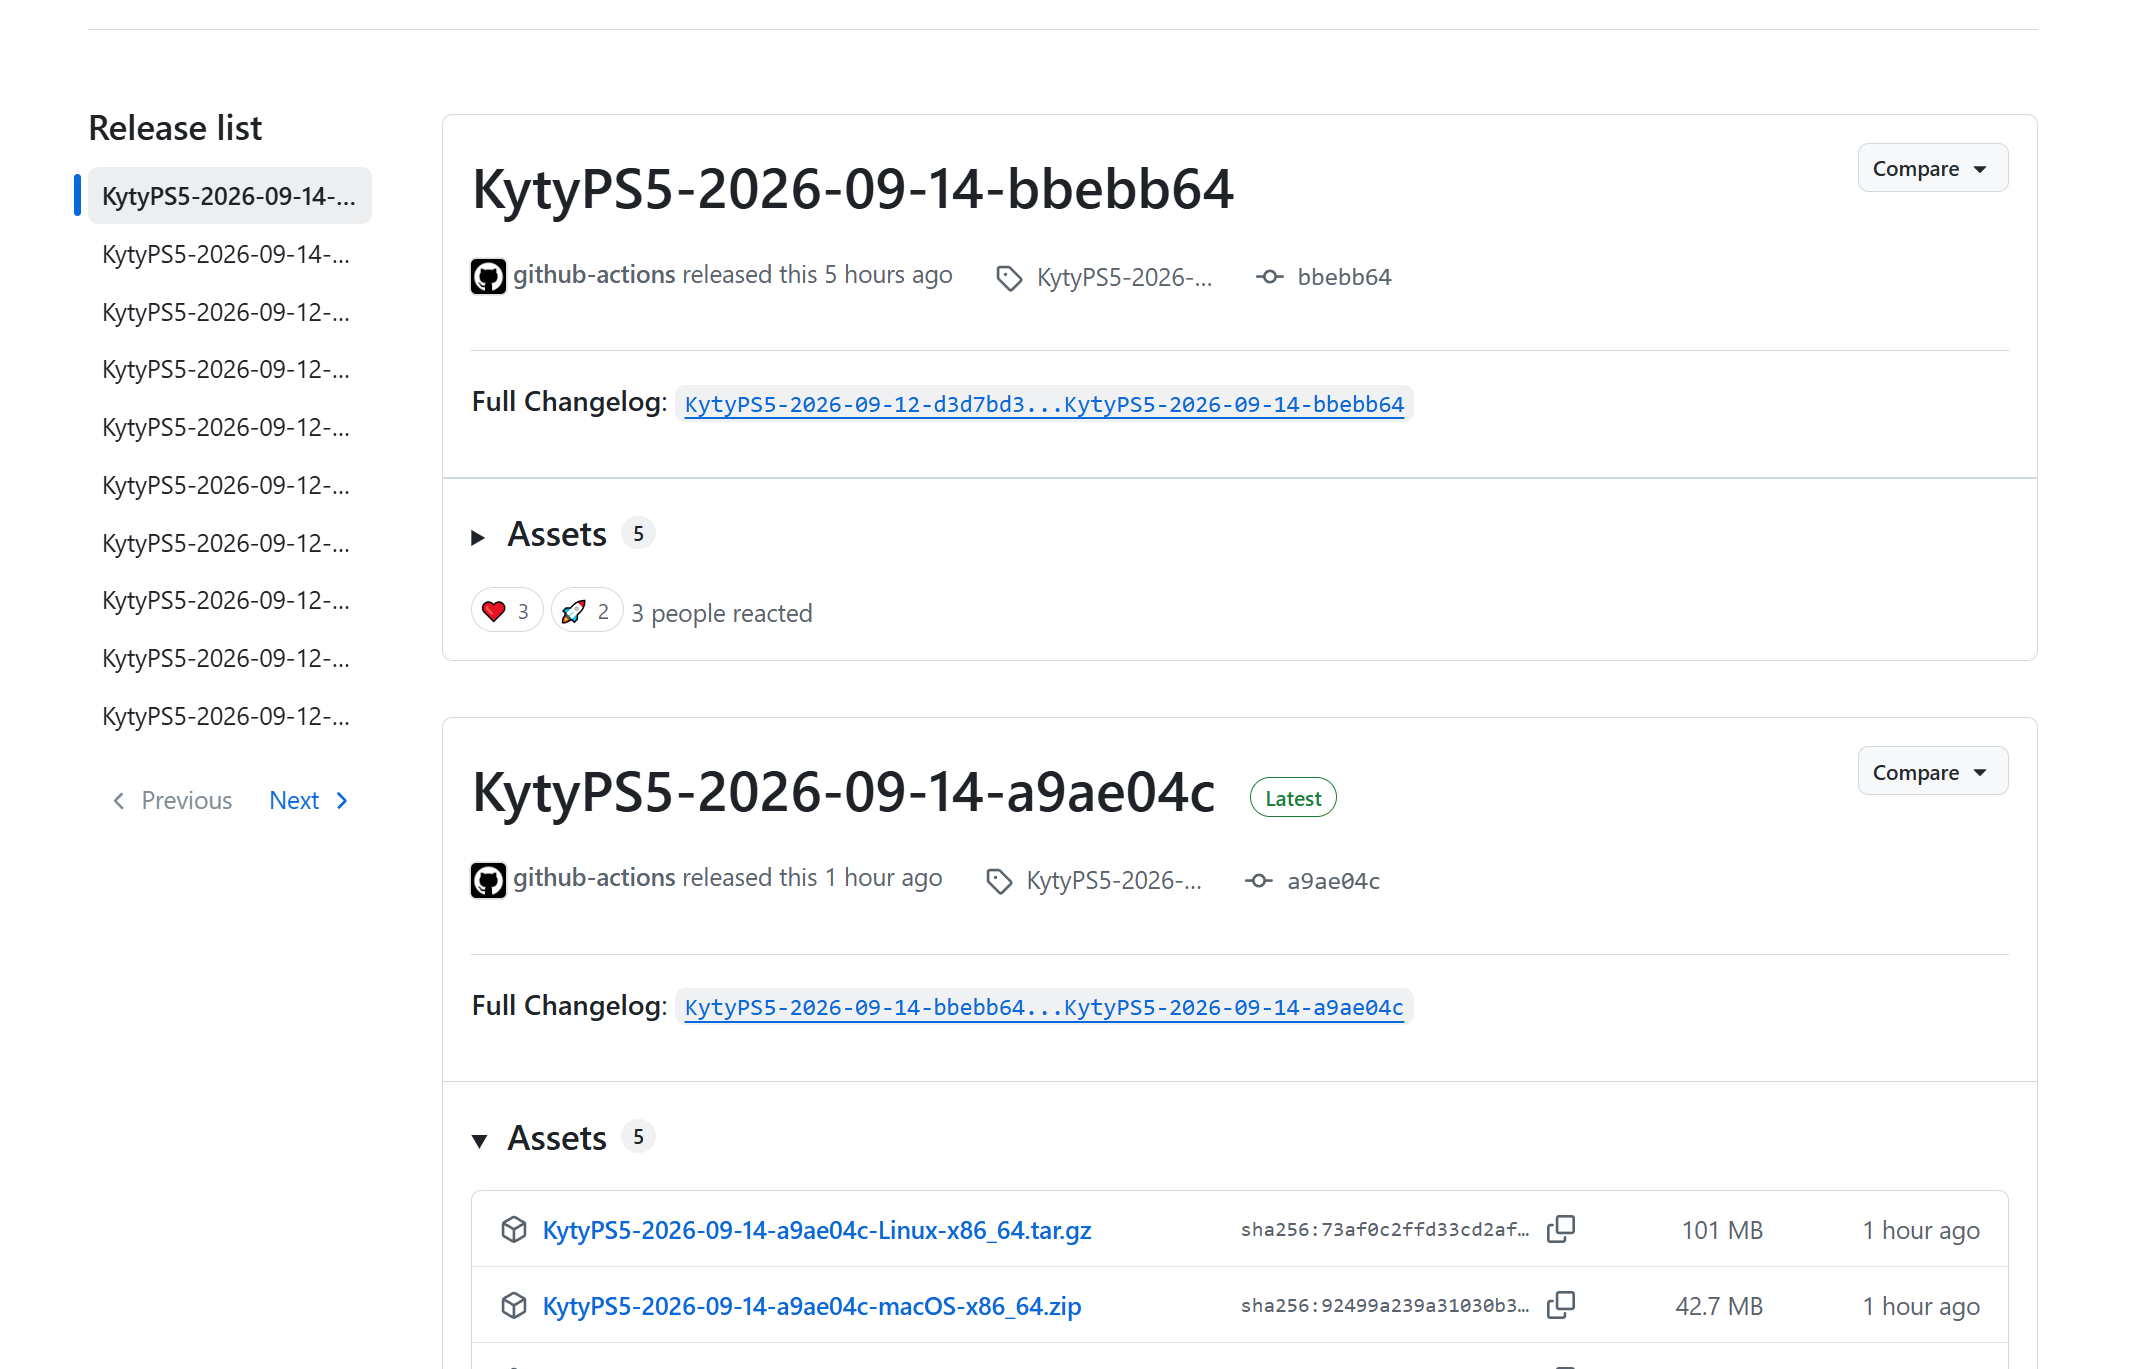This screenshot has height=1369, width=2154.
Task: Click the github-actions avatar on bbebb64 release
Action: (x=488, y=276)
